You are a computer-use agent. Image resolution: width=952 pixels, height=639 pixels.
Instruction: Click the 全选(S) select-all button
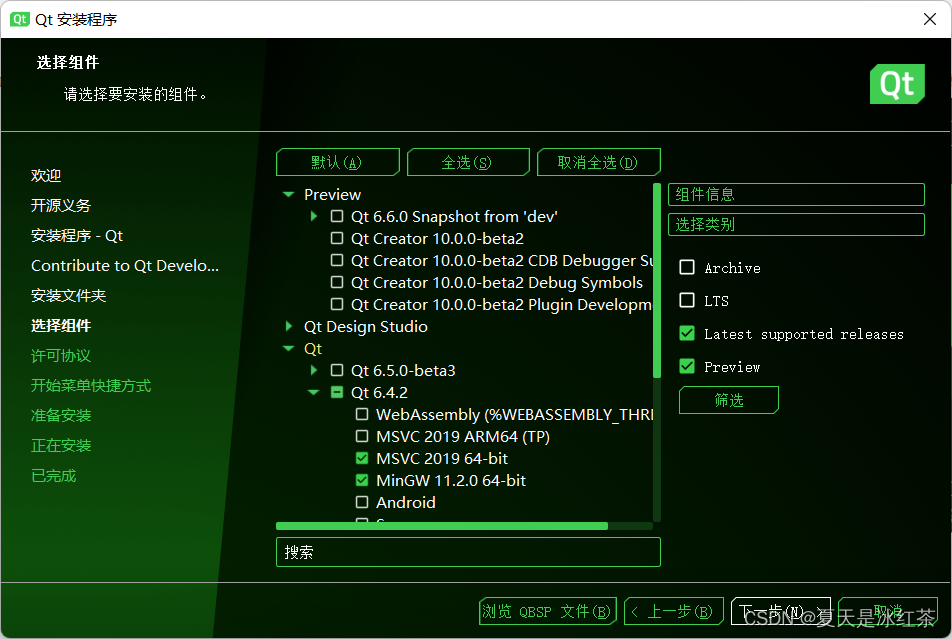[x=468, y=162]
